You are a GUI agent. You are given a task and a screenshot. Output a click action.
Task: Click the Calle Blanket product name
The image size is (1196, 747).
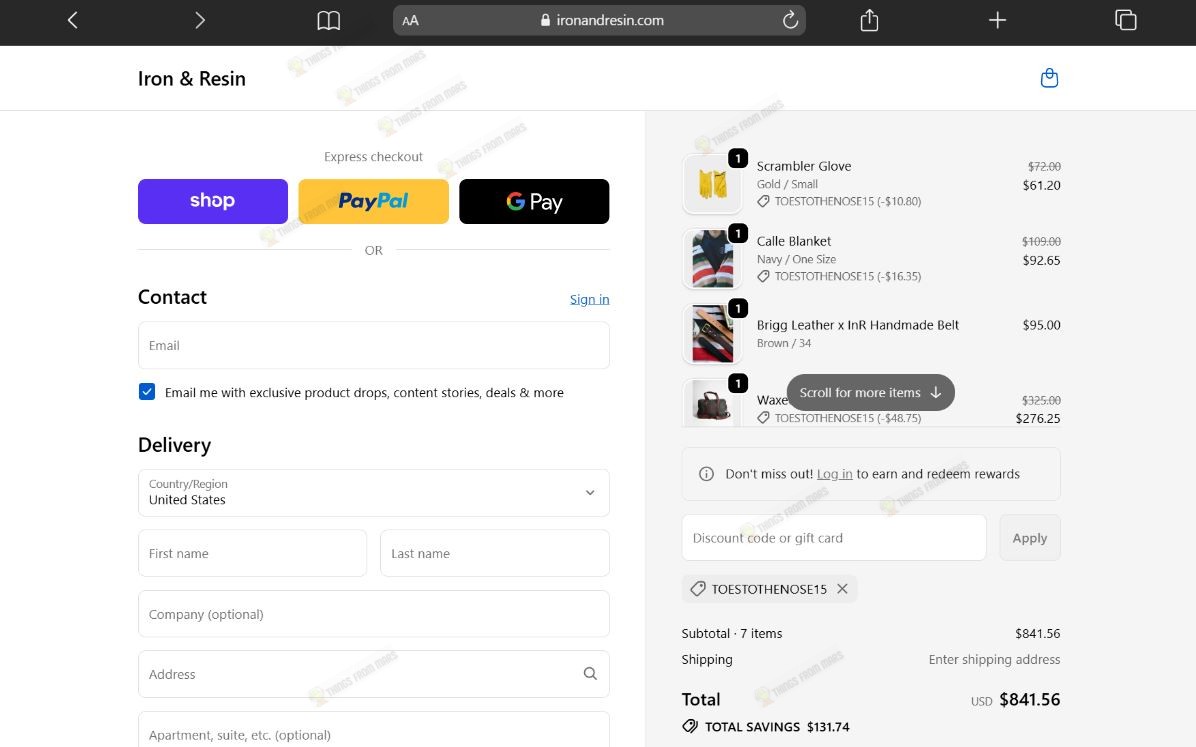click(794, 240)
